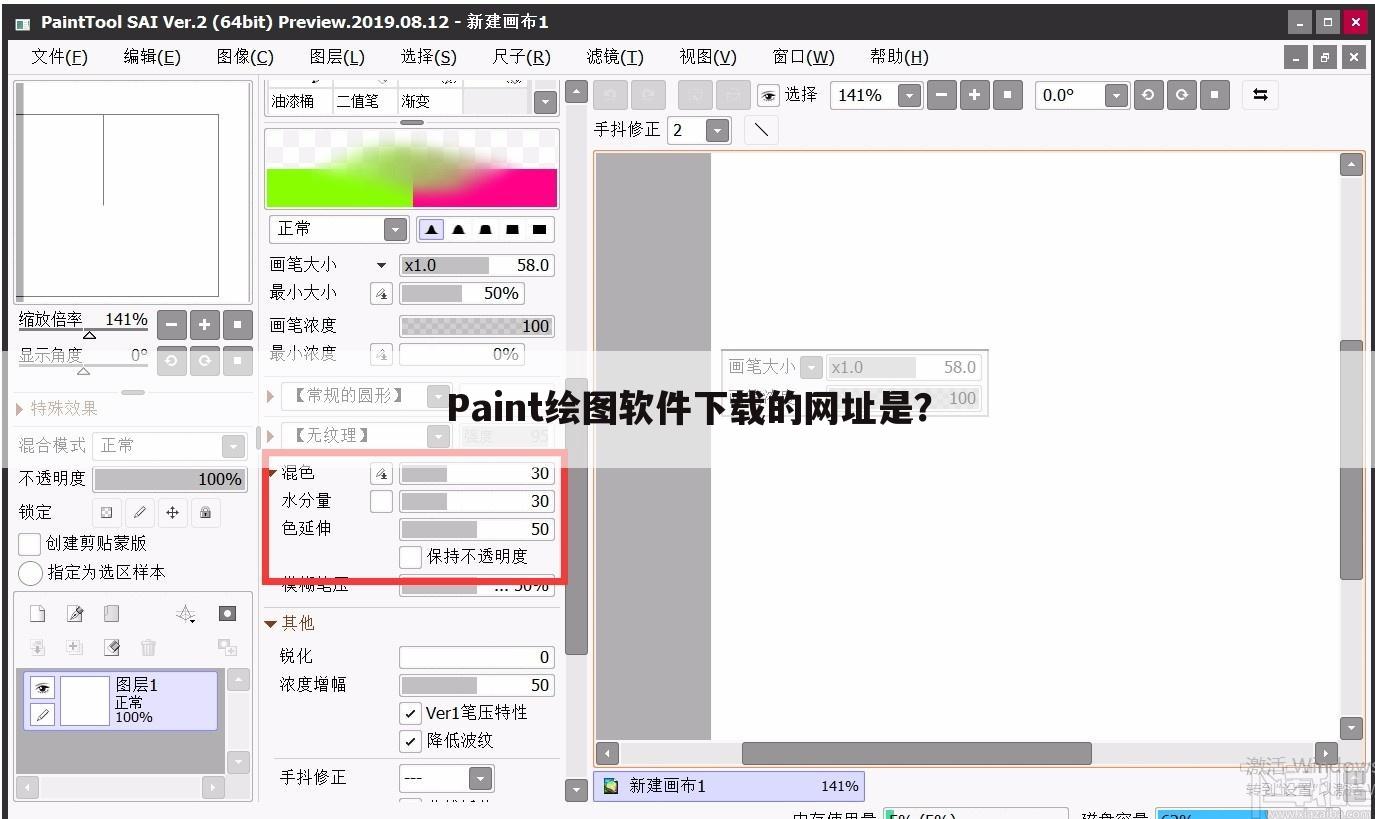Open the 0.0° rotation dropdown

(x=1116, y=95)
